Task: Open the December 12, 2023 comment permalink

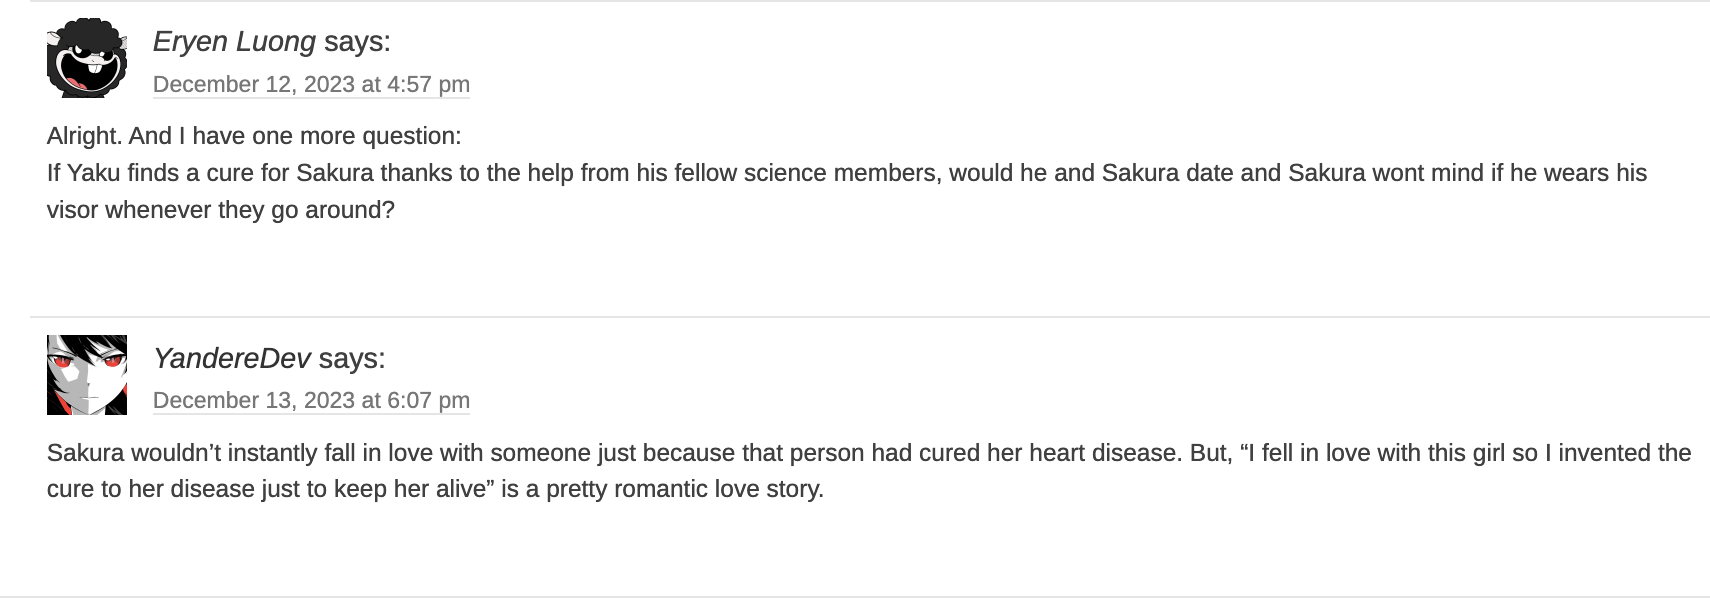Action: [311, 85]
